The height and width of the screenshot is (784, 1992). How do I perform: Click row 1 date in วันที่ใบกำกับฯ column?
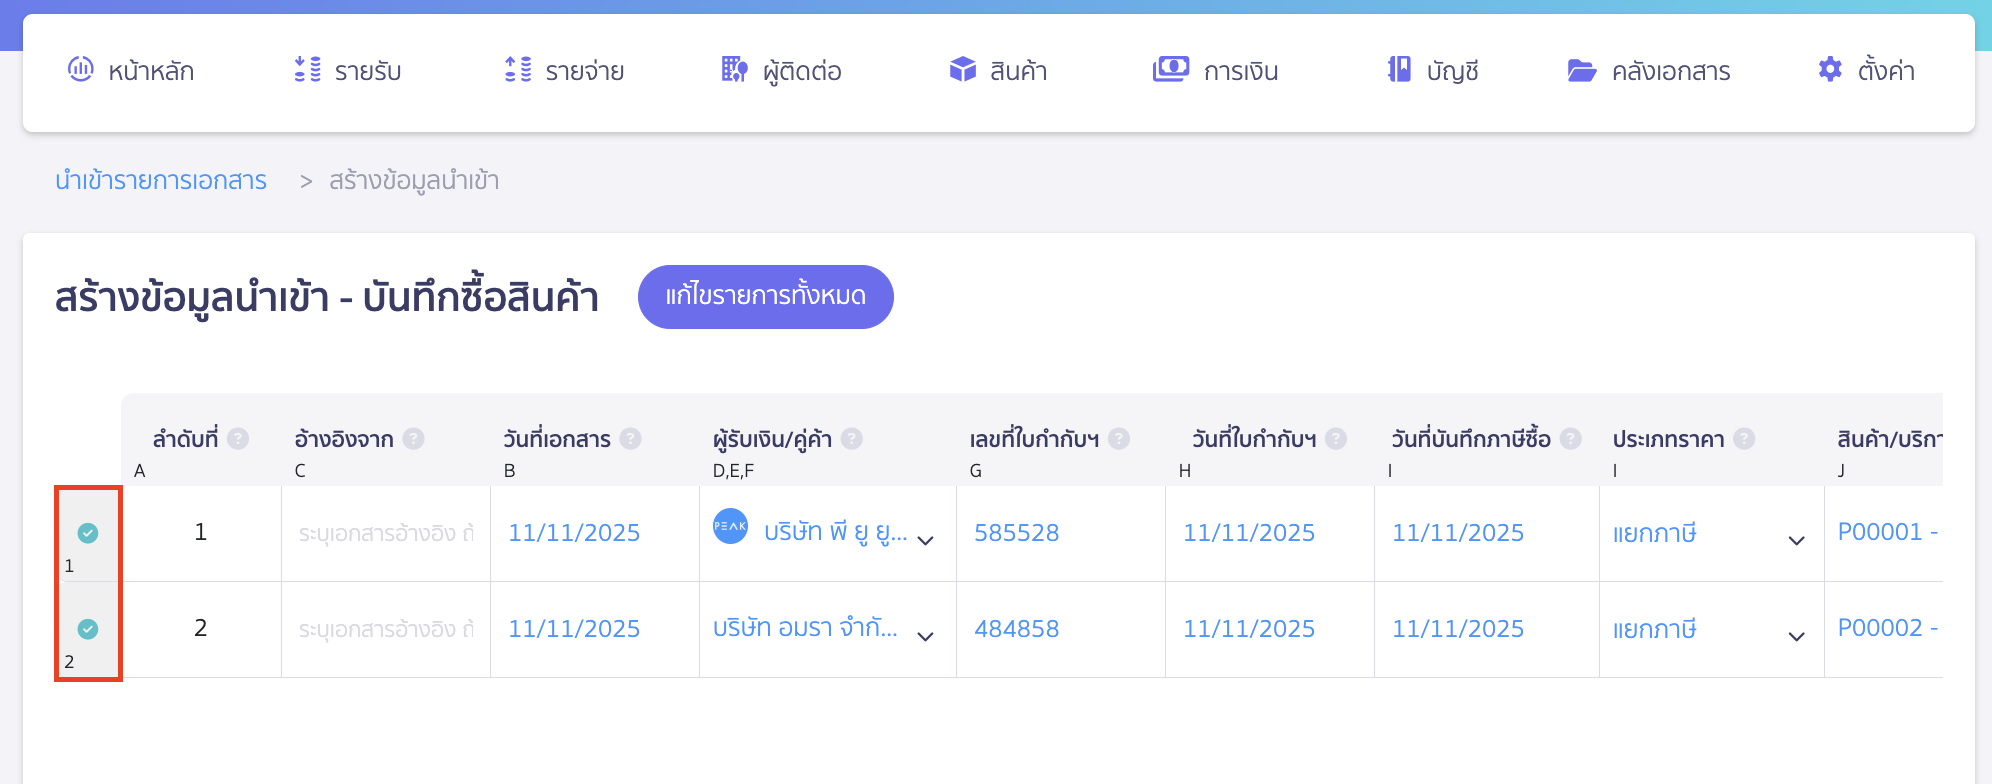tap(1249, 533)
